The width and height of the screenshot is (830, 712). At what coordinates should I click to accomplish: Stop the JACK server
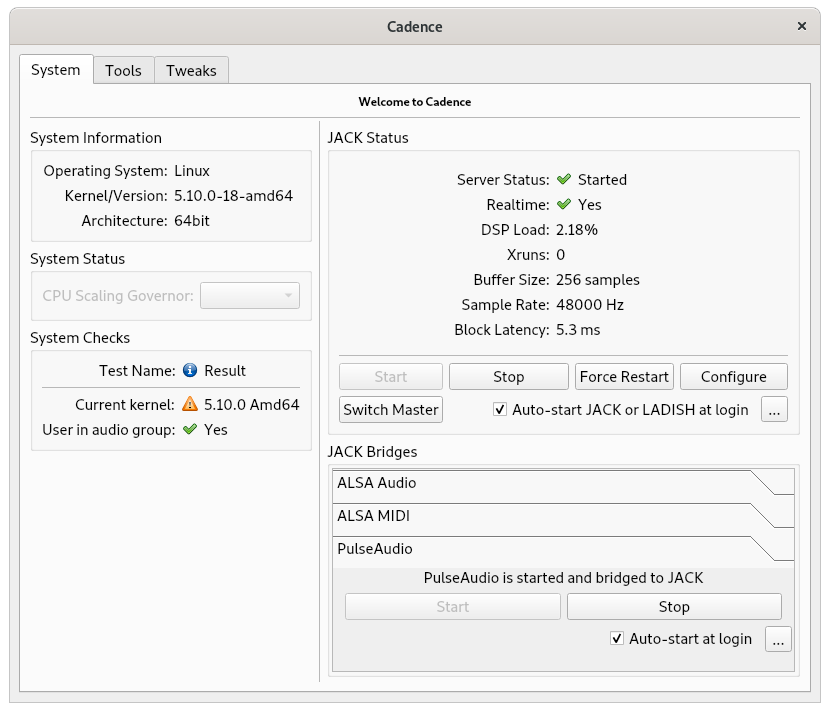509,376
